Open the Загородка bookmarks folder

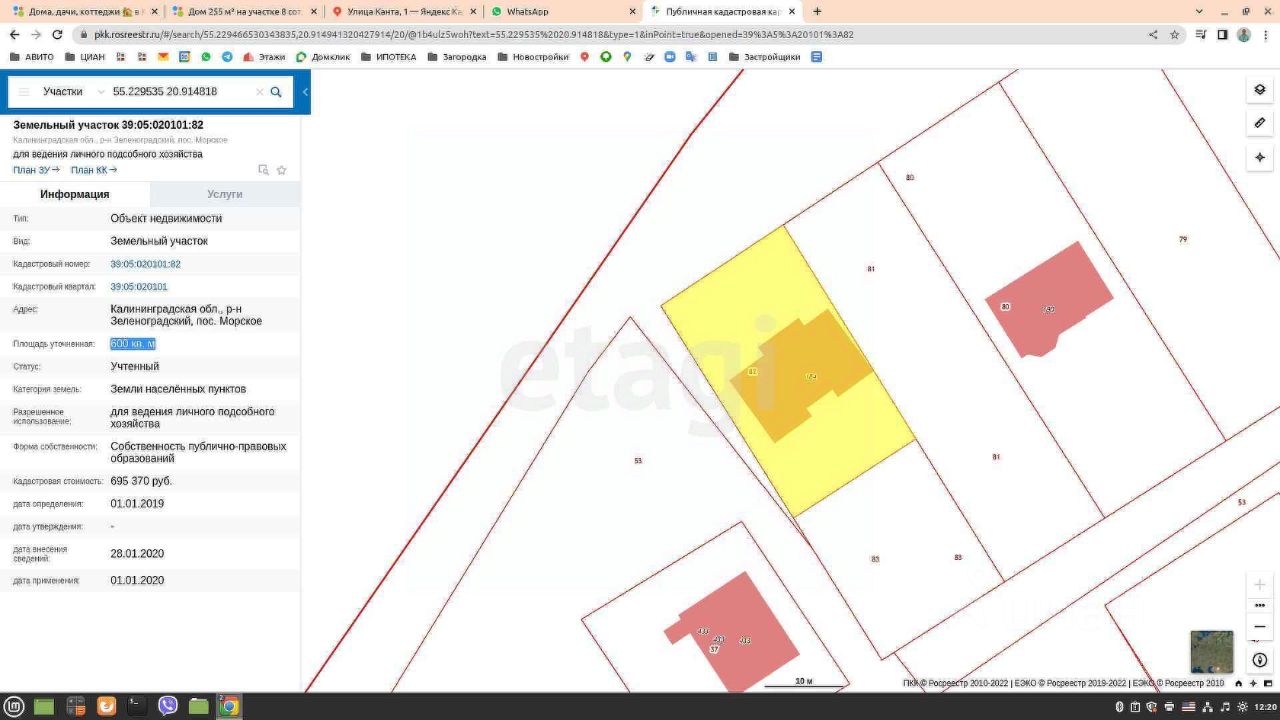click(x=456, y=57)
